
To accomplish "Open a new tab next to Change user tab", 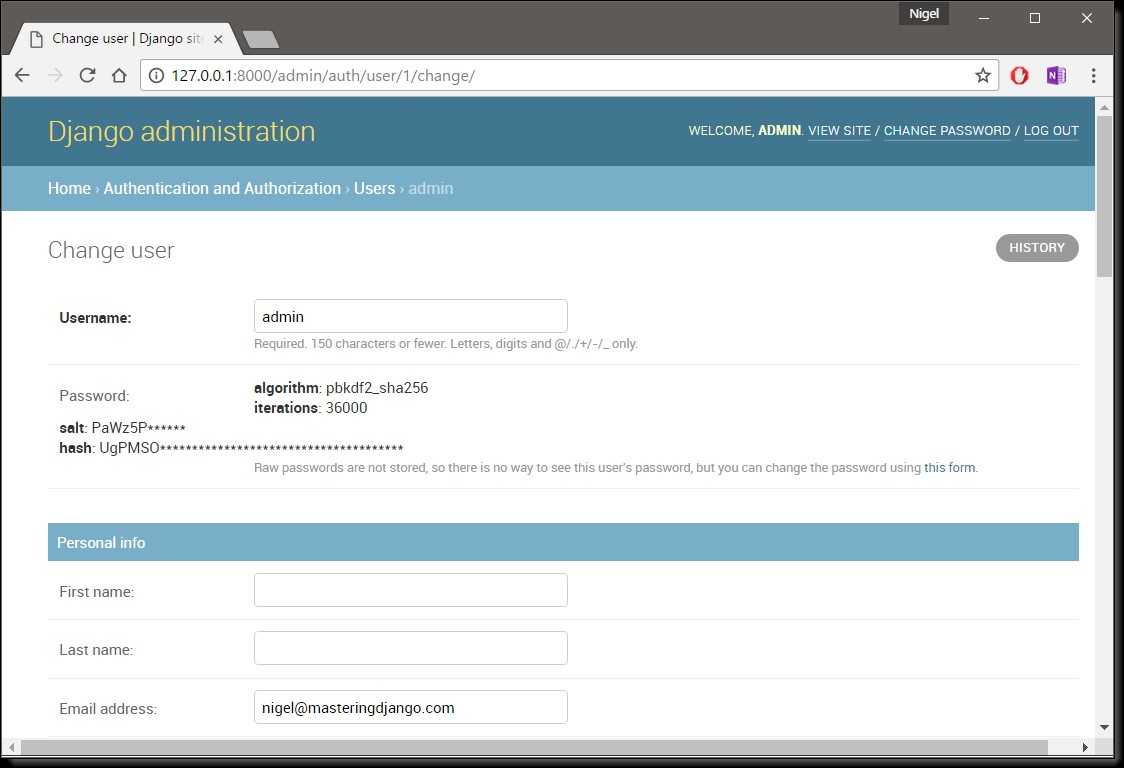I will coord(261,39).
